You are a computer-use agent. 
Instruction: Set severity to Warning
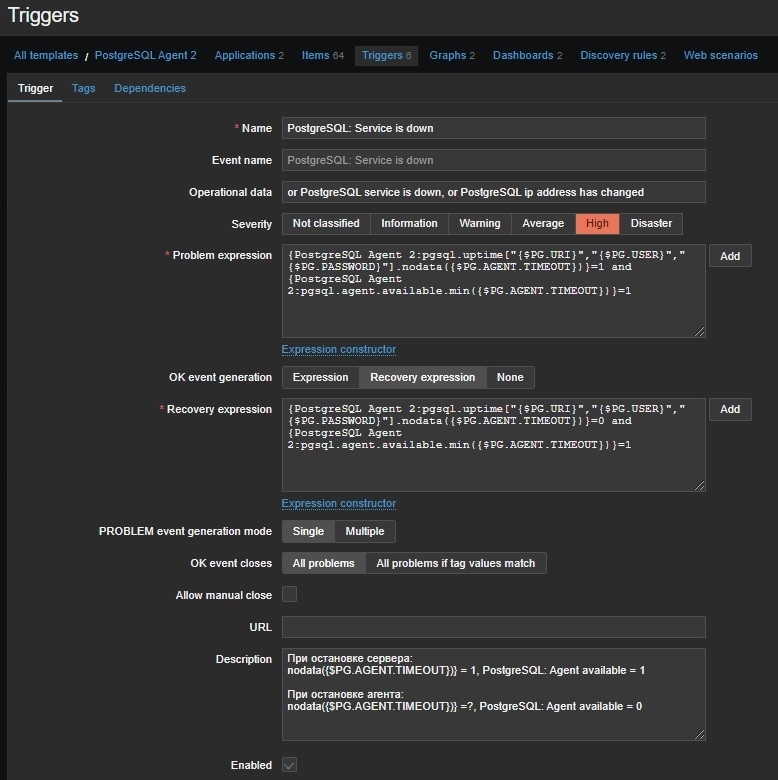[480, 223]
